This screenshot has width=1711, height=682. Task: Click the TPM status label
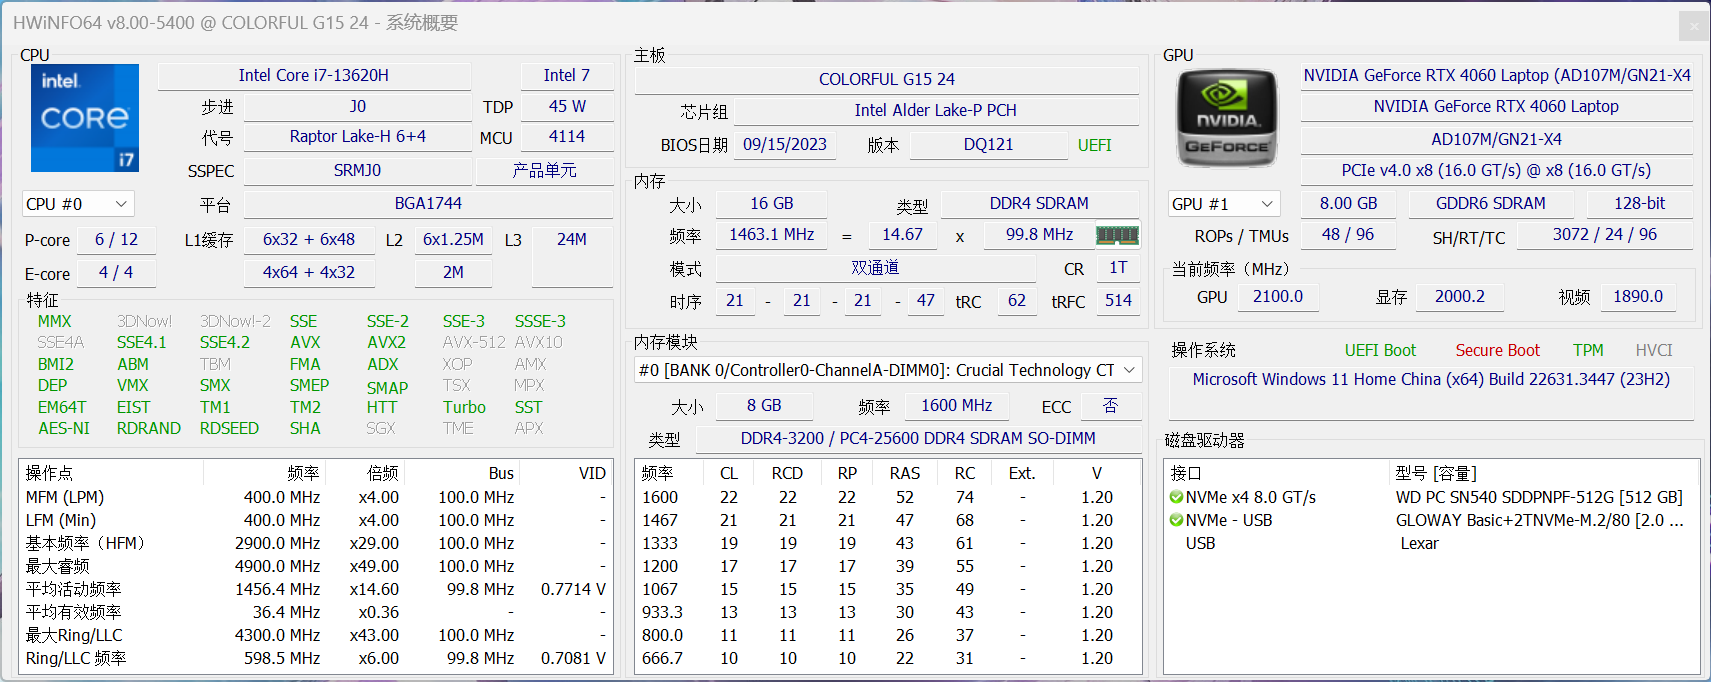coord(1588,350)
